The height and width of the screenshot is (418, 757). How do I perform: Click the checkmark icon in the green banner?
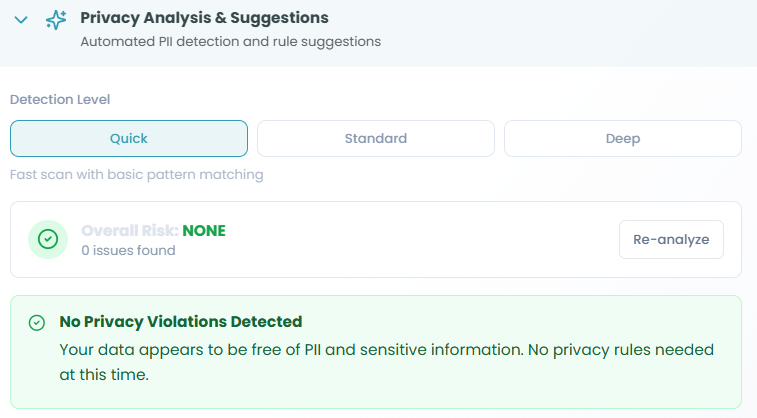[x=37, y=322]
